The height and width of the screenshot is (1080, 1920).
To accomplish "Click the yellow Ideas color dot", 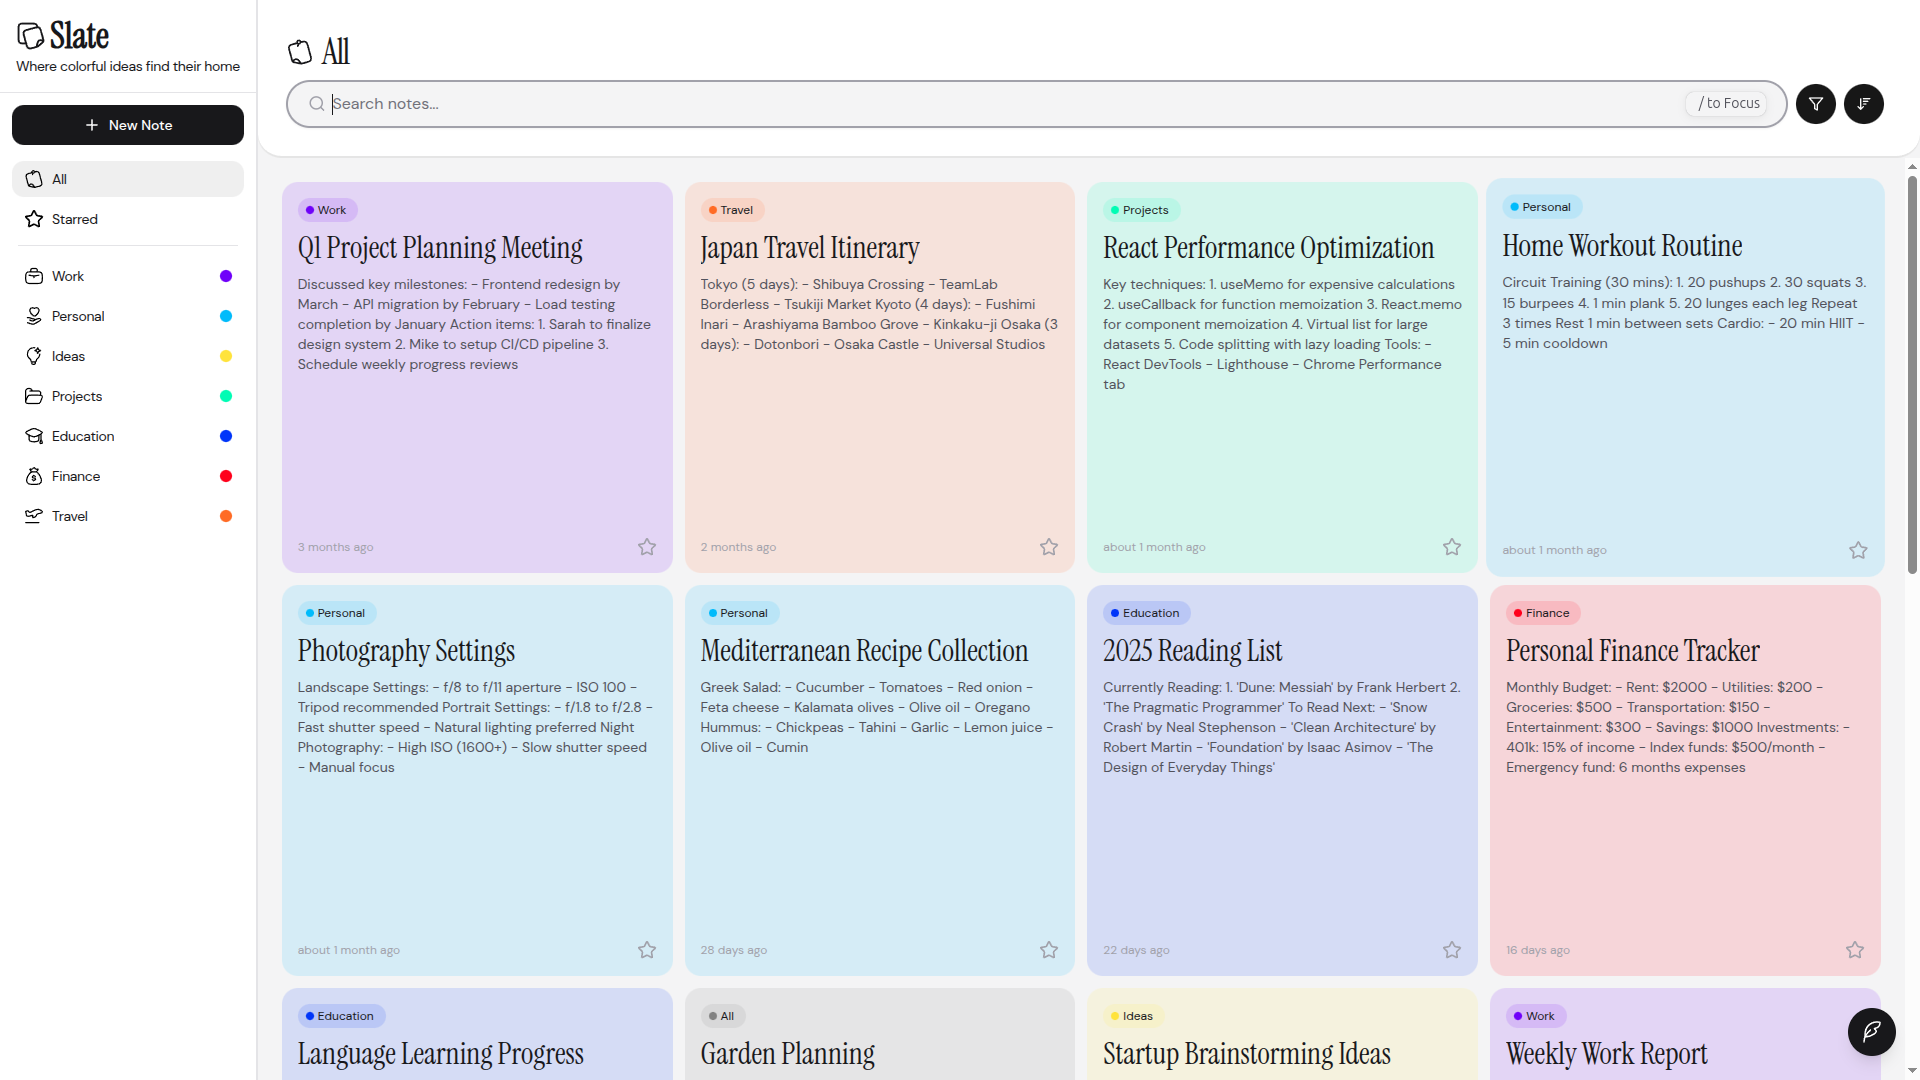I will [x=226, y=356].
